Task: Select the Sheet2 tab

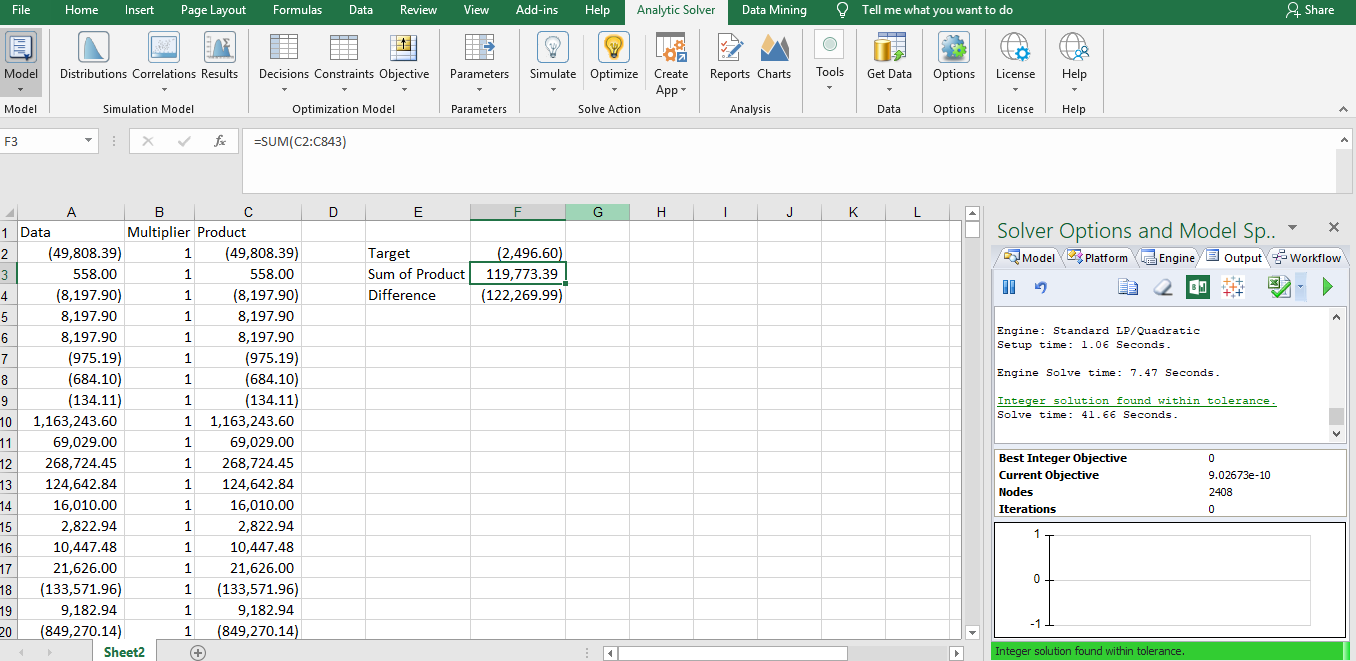Action: (125, 651)
